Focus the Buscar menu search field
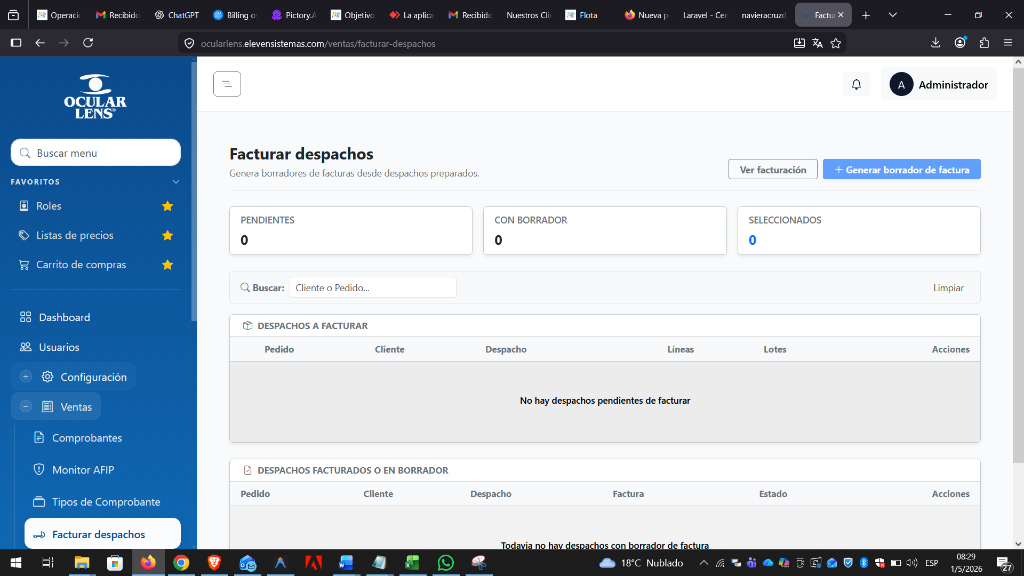 96,153
